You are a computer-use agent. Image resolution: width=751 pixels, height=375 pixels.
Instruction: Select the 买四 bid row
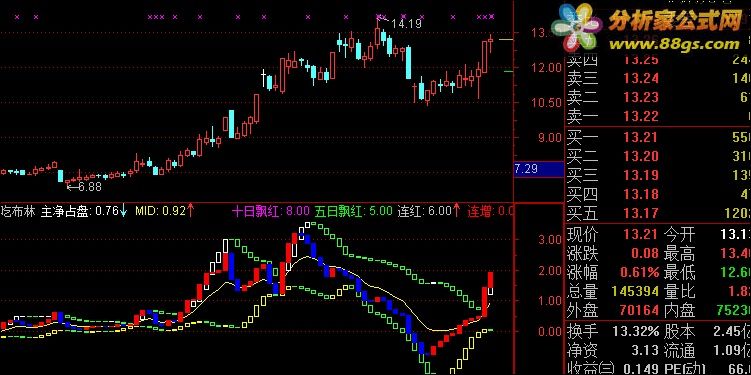point(658,194)
